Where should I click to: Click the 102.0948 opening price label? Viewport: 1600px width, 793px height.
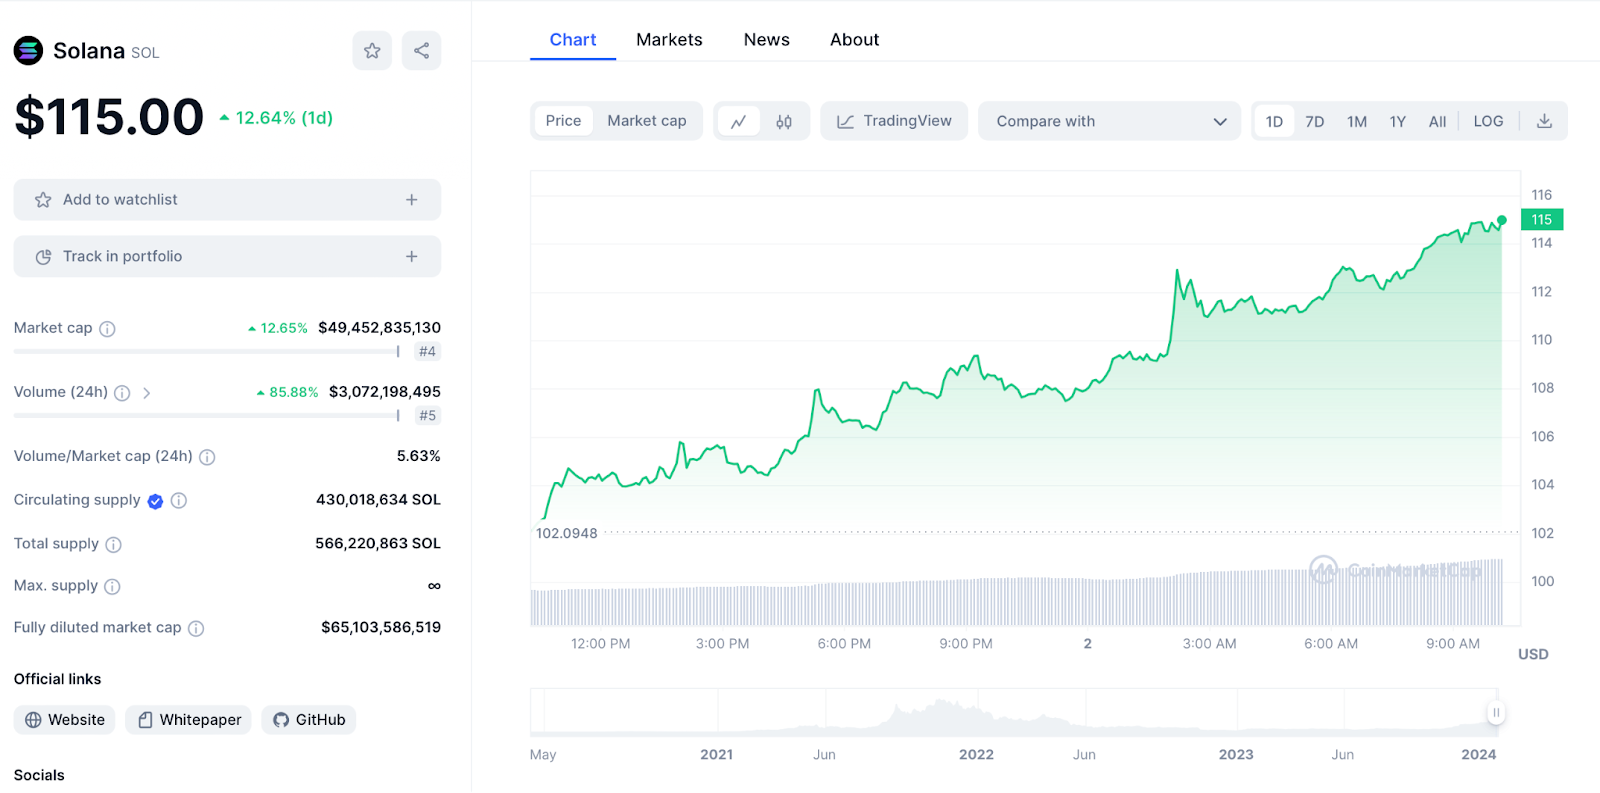tap(567, 534)
